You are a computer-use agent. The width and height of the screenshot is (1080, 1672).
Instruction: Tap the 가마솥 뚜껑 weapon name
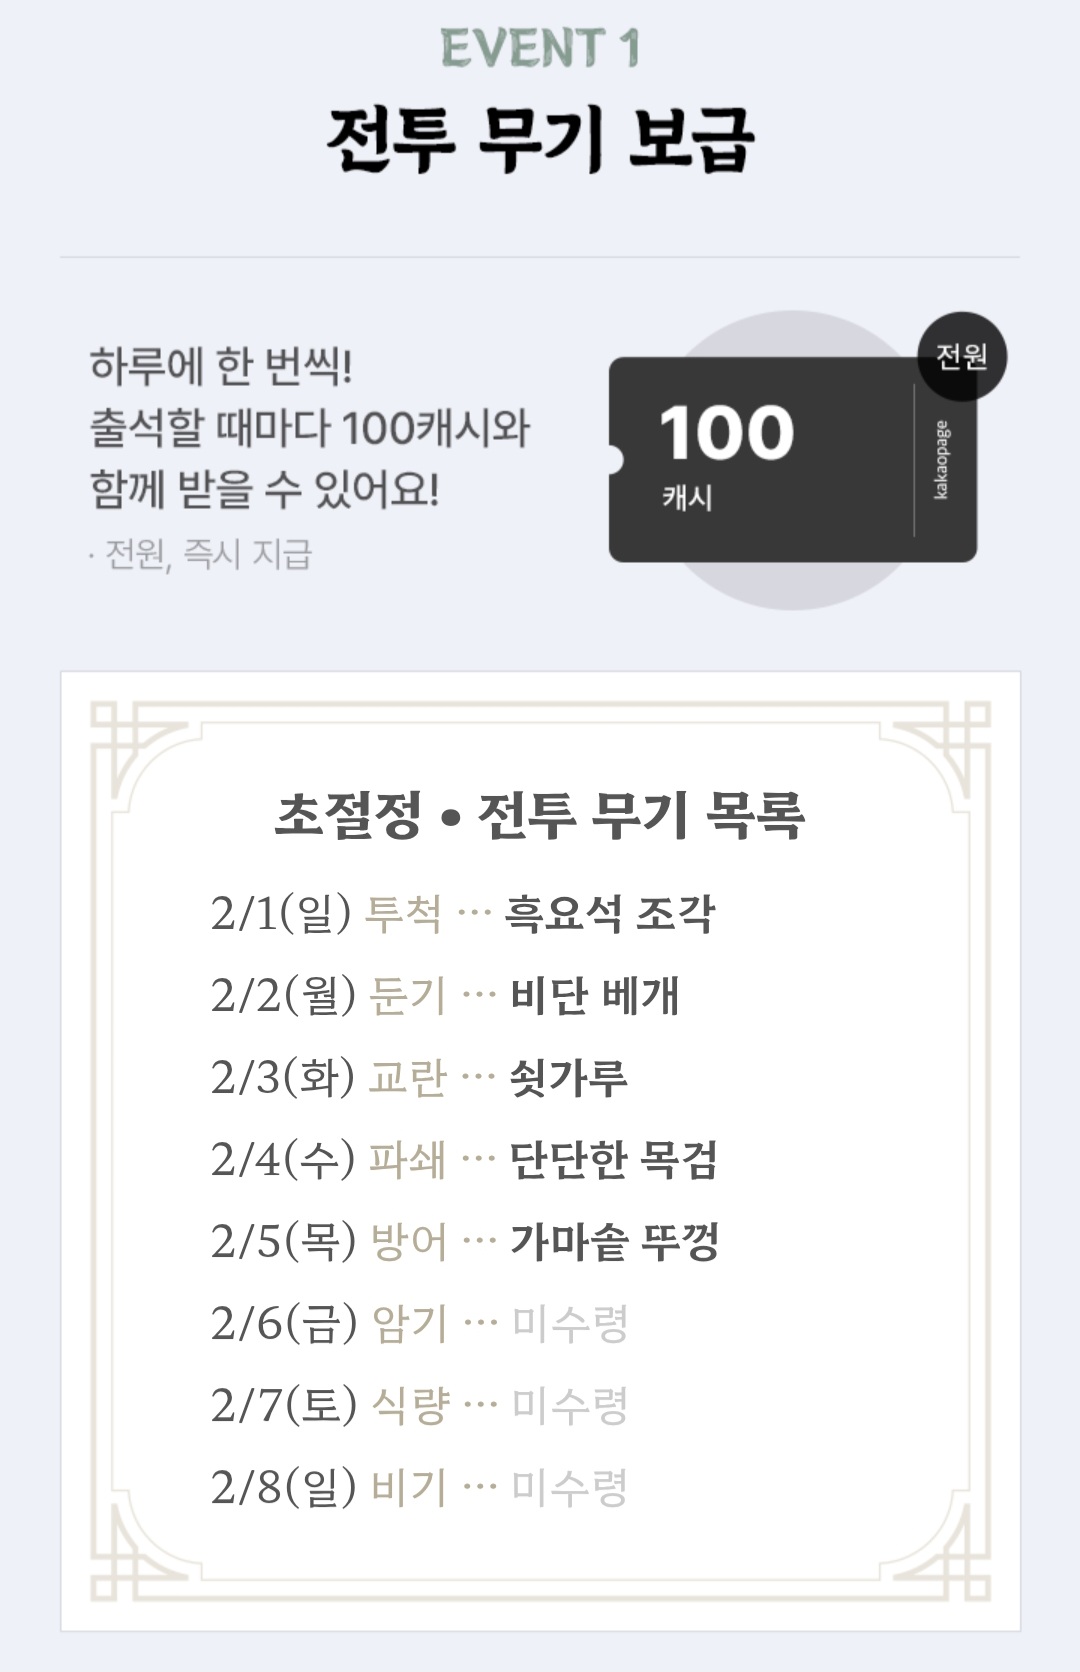615,1241
